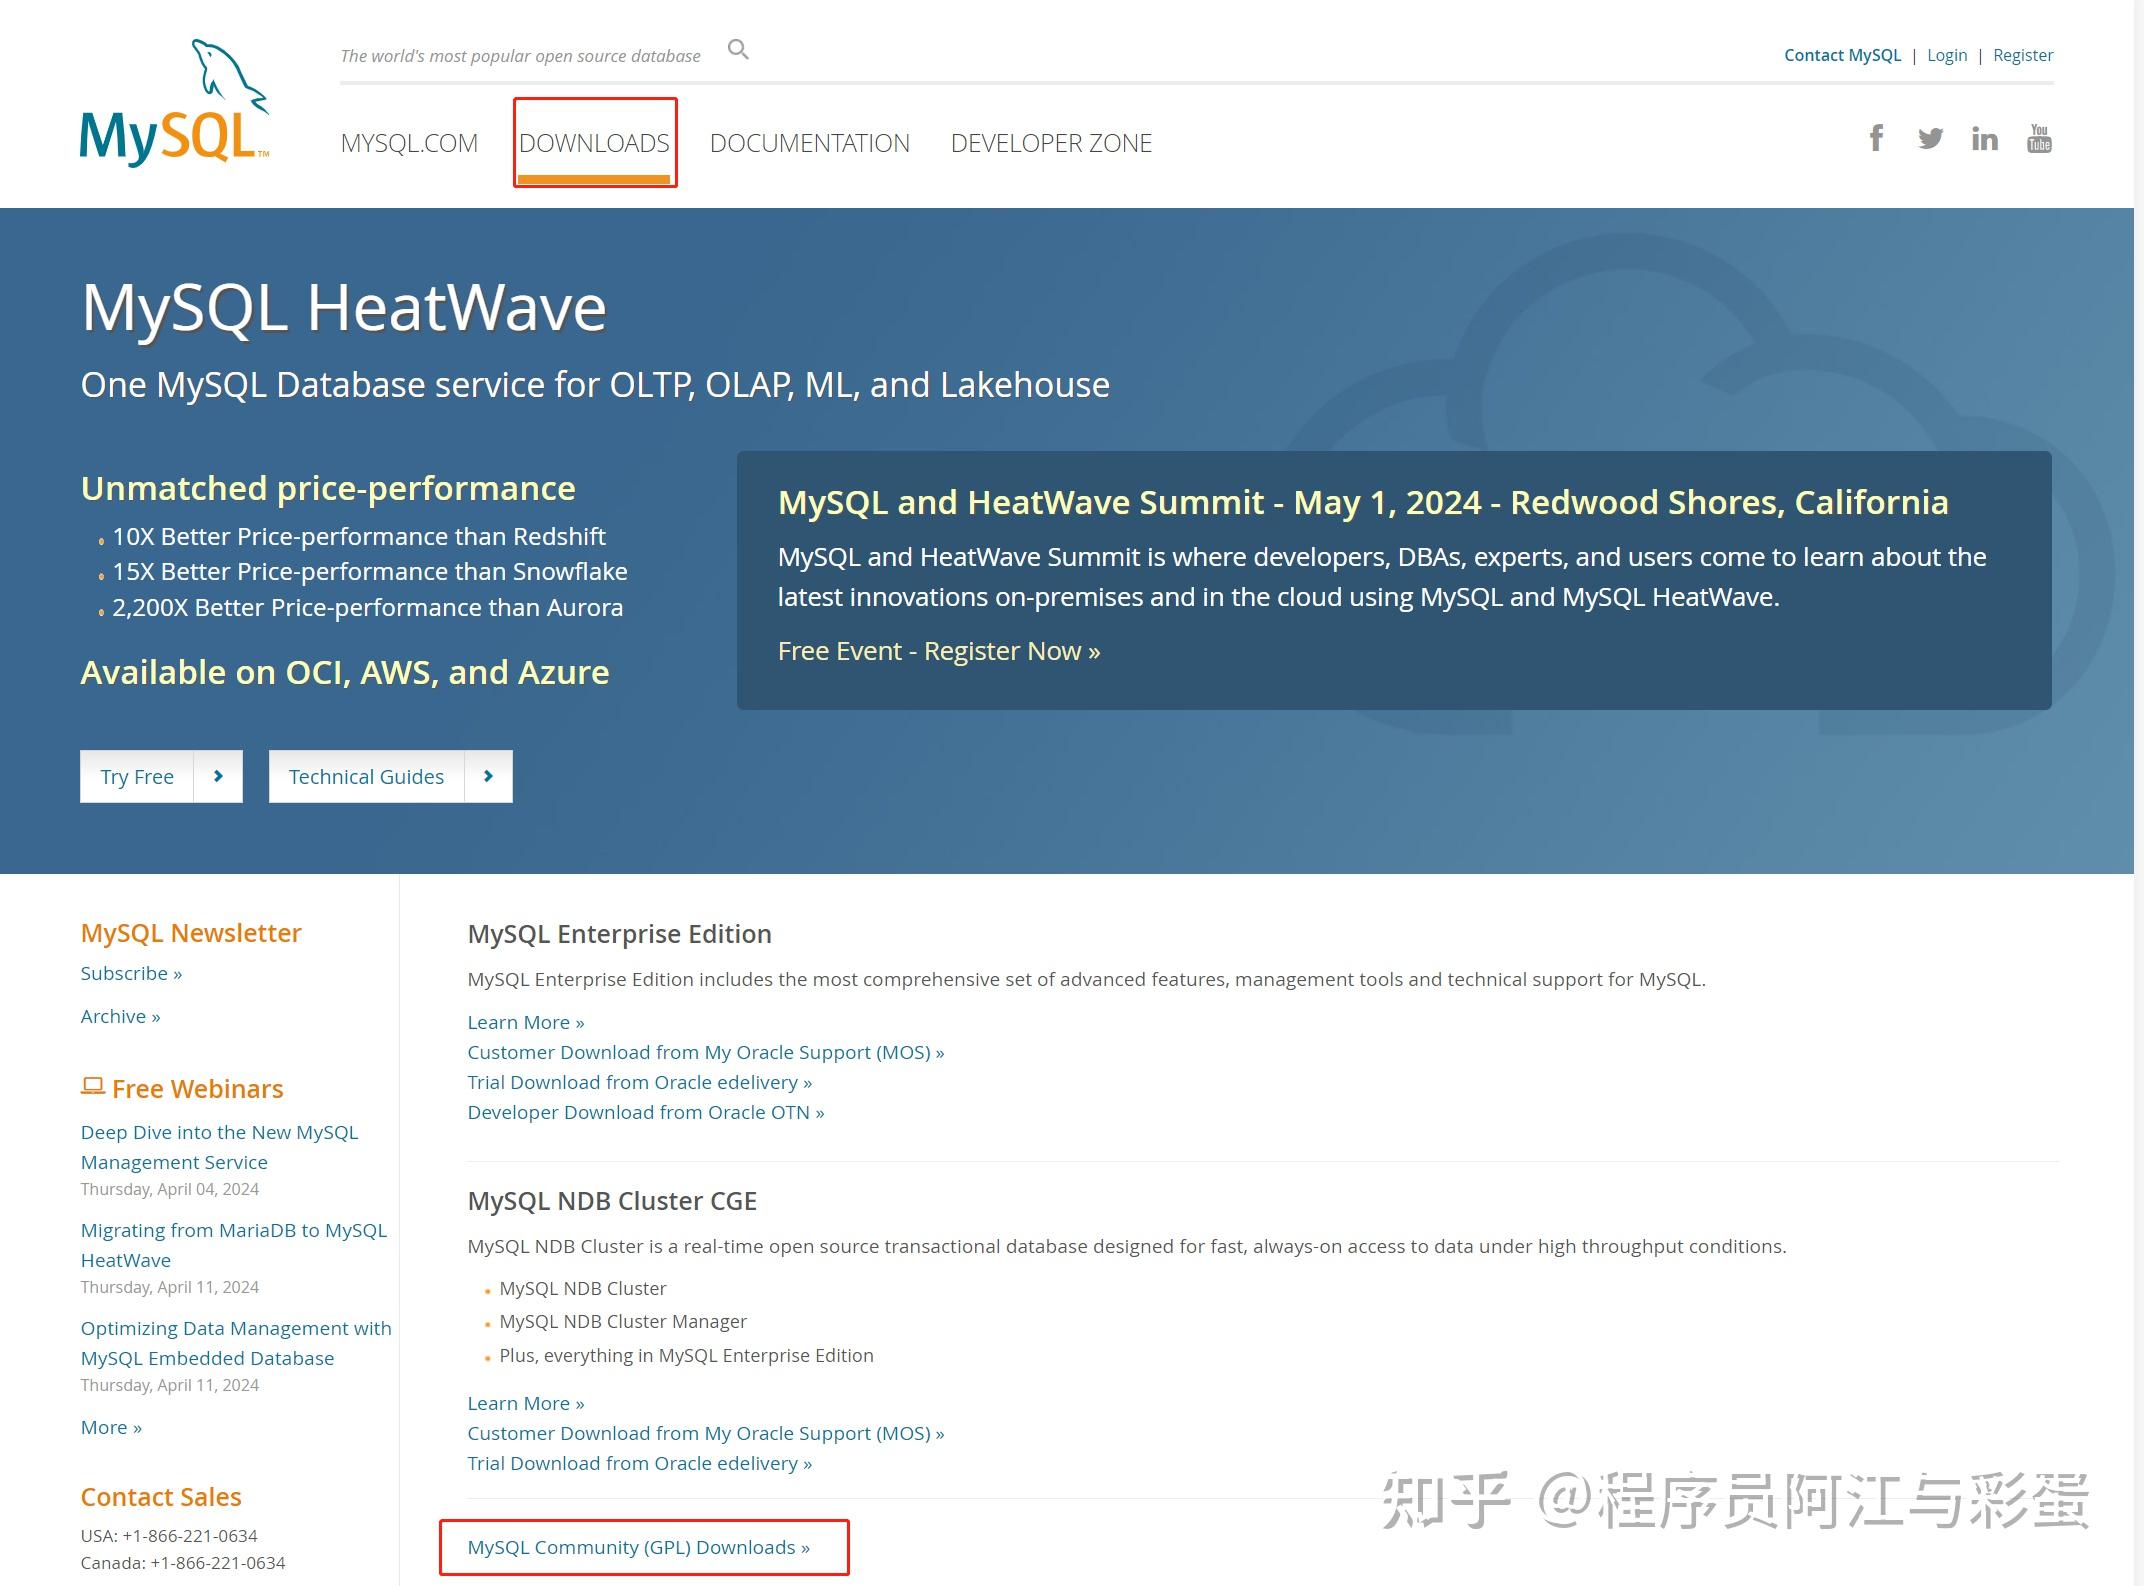Image resolution: width=2144 pixels, height=1586 pixels.
Task: Open Trial Download from Oracle edelivery
Action: pyautogui.click(x=638, y=1082)
